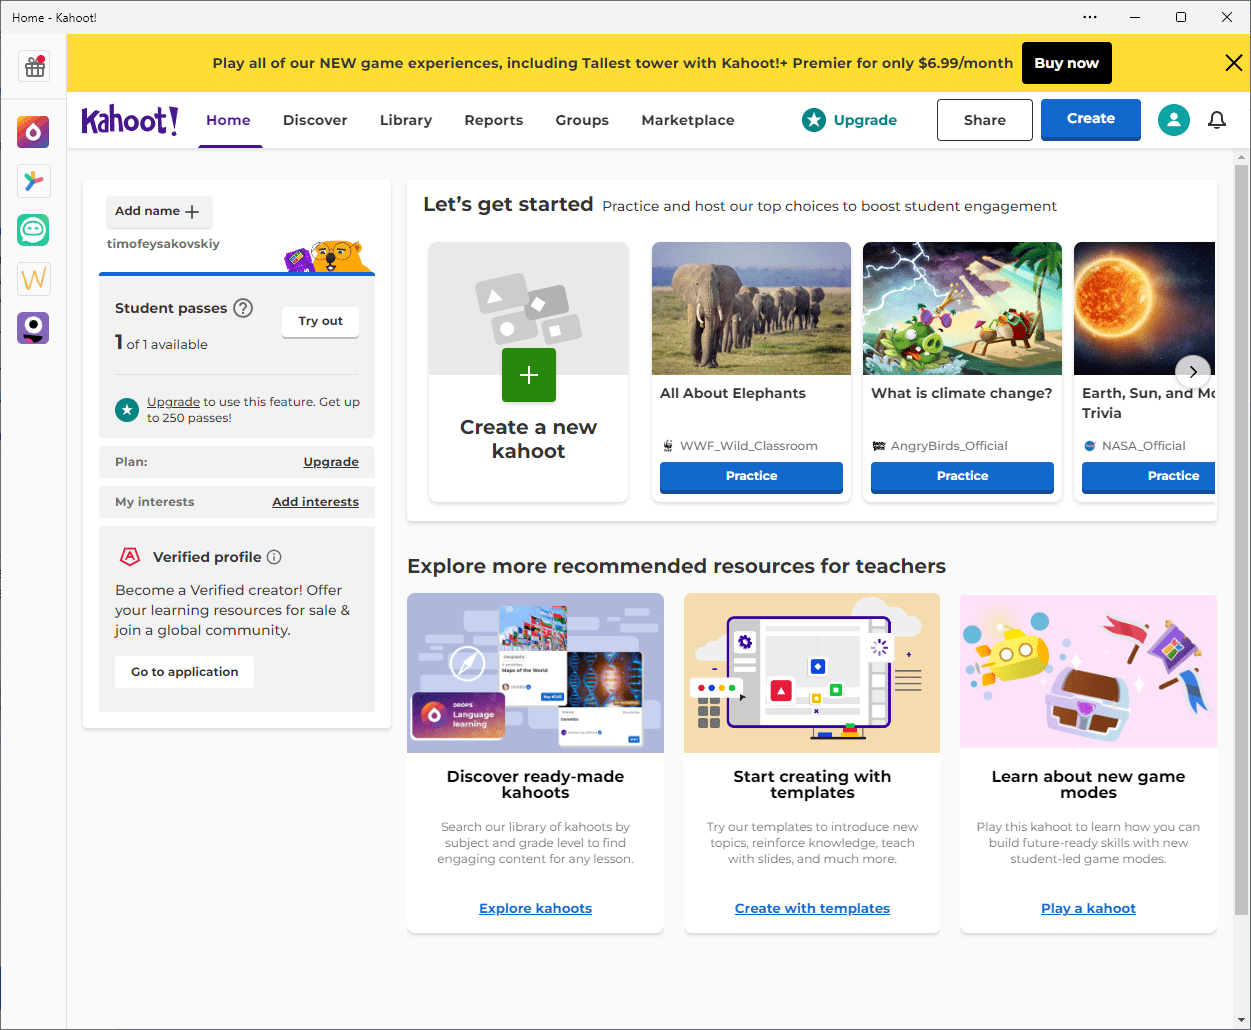Open the NASA sun thumbnail
This screenshot has width=1251, height=1030.
coord(1145,308)
